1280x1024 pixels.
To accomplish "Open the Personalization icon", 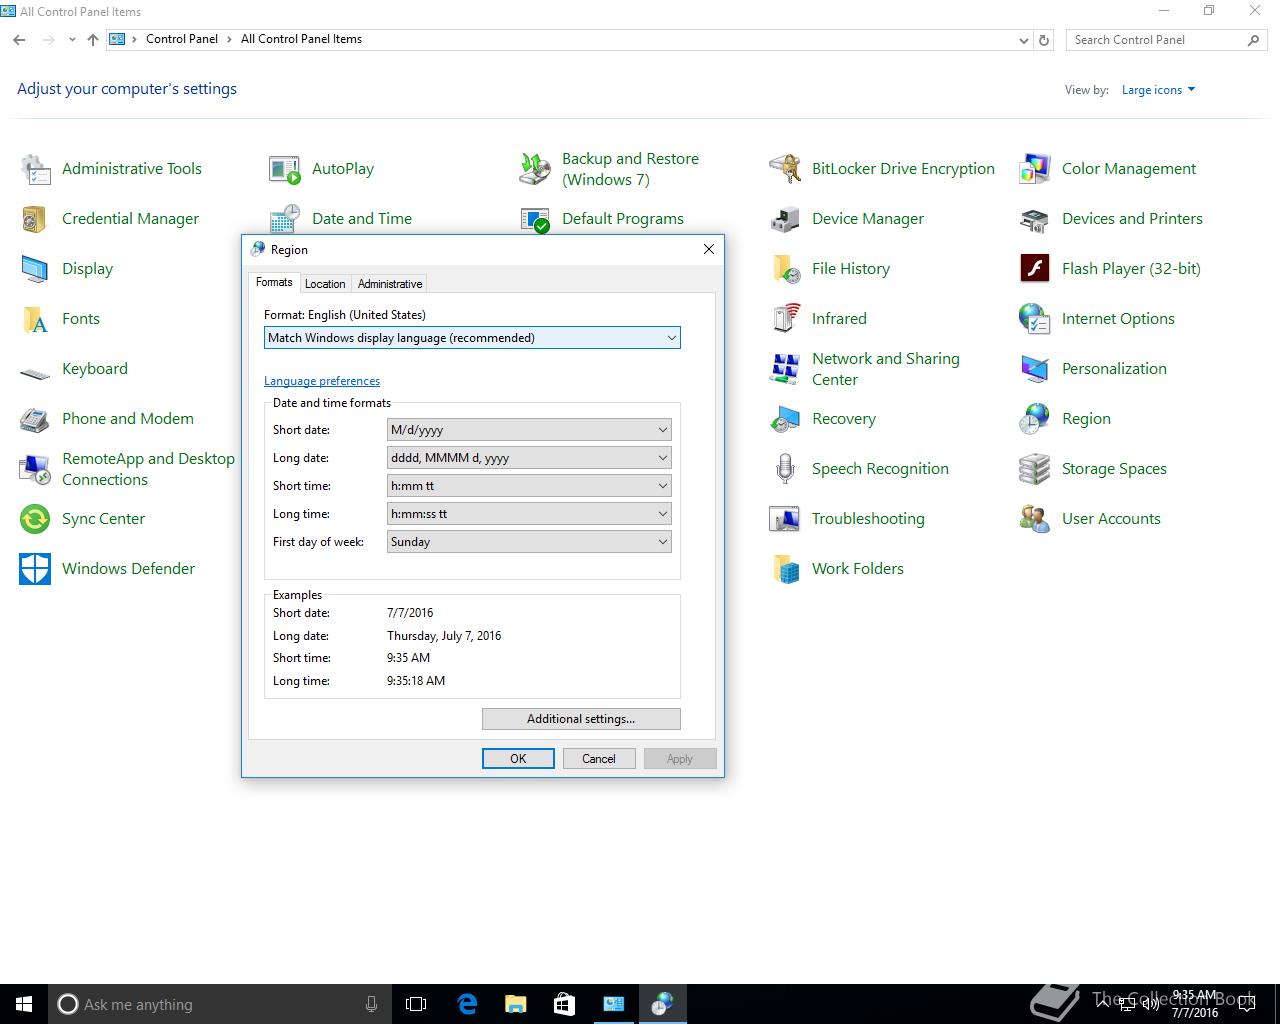I will 1035,369.
